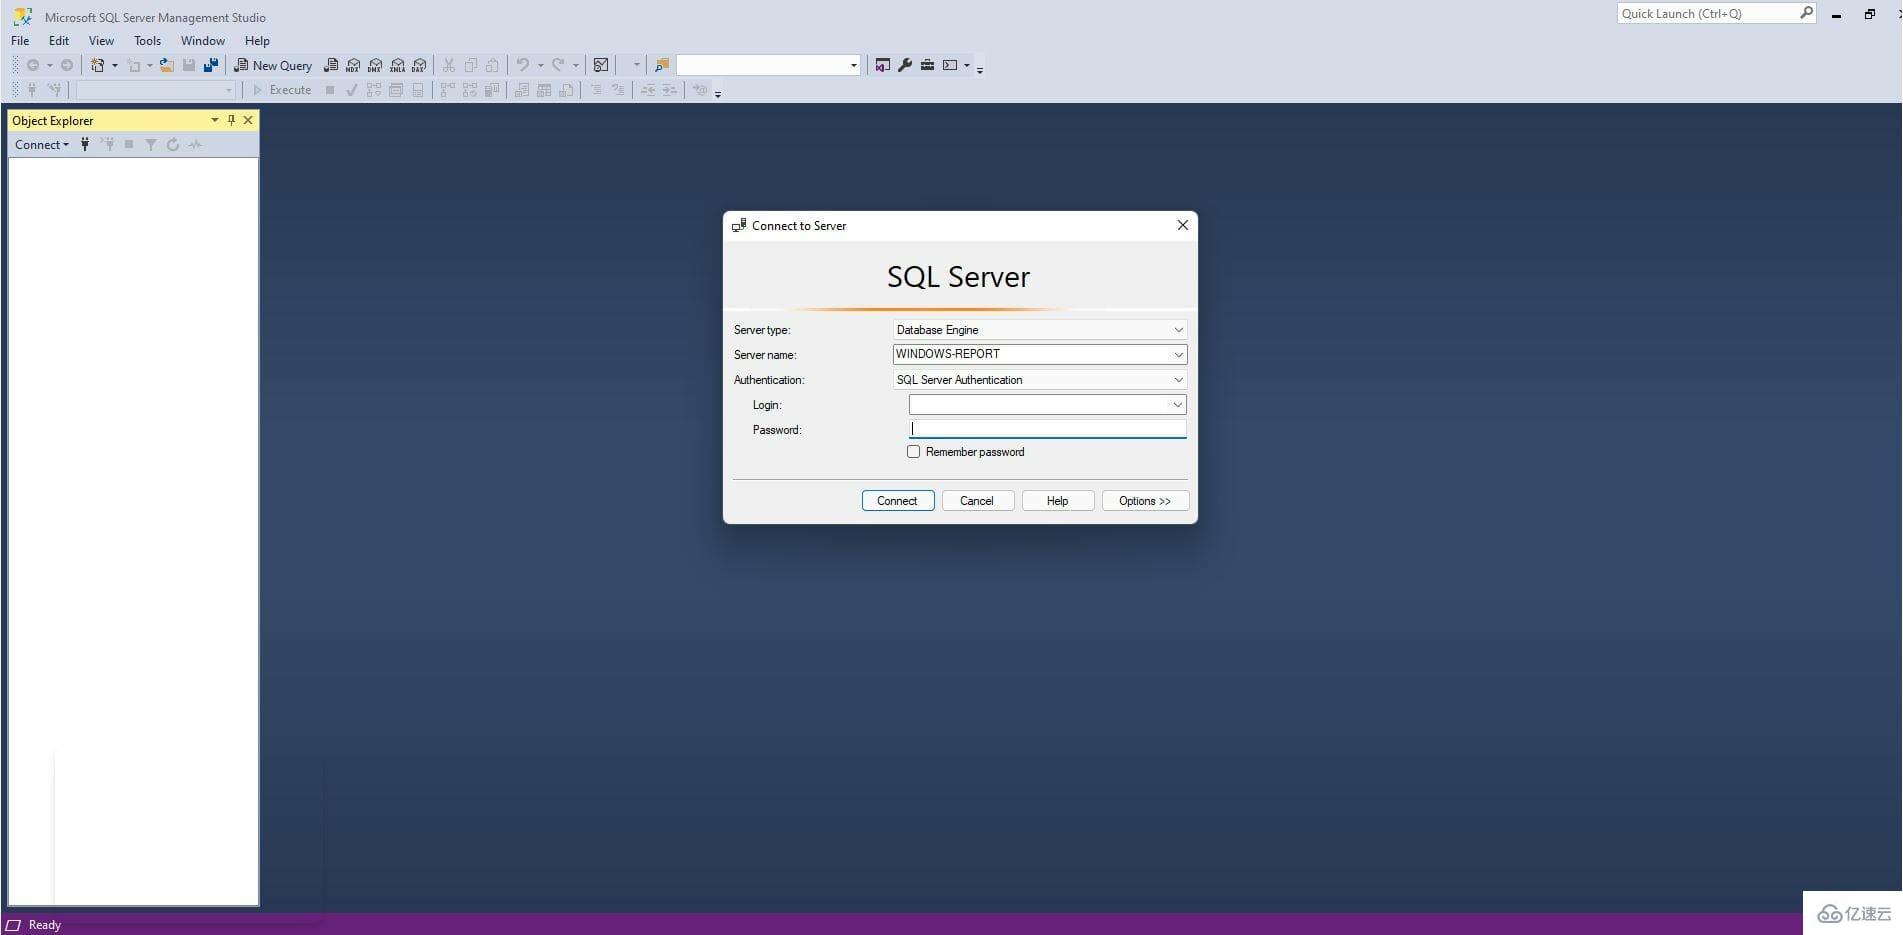Open the Tools menu
Image resolution: width=1903 pixels, height=935 pixels.
(147, 41)
